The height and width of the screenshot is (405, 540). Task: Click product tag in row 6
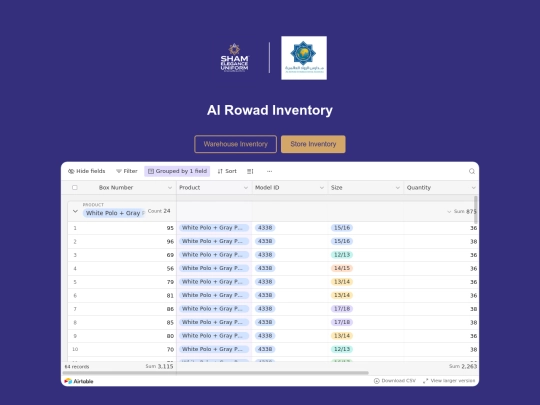pos(214,295)
